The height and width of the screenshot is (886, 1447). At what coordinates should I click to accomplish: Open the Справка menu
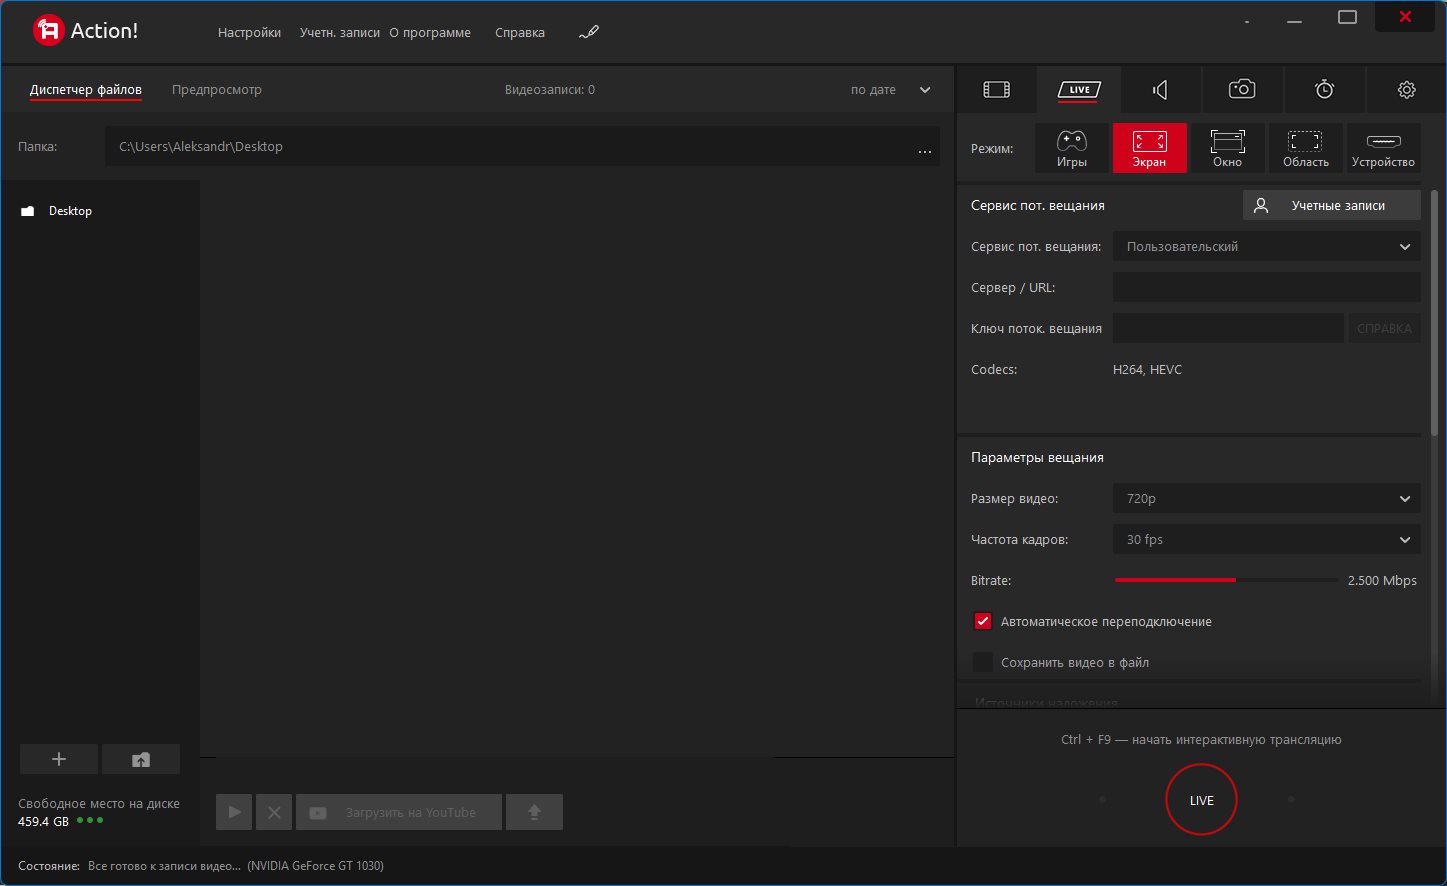[520, 32]
